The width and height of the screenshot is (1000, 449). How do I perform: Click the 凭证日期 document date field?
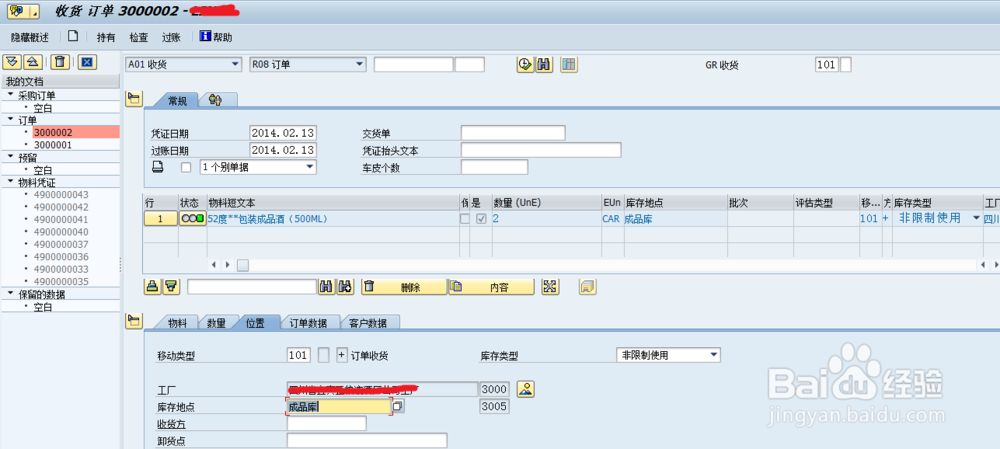pos(283,133)
